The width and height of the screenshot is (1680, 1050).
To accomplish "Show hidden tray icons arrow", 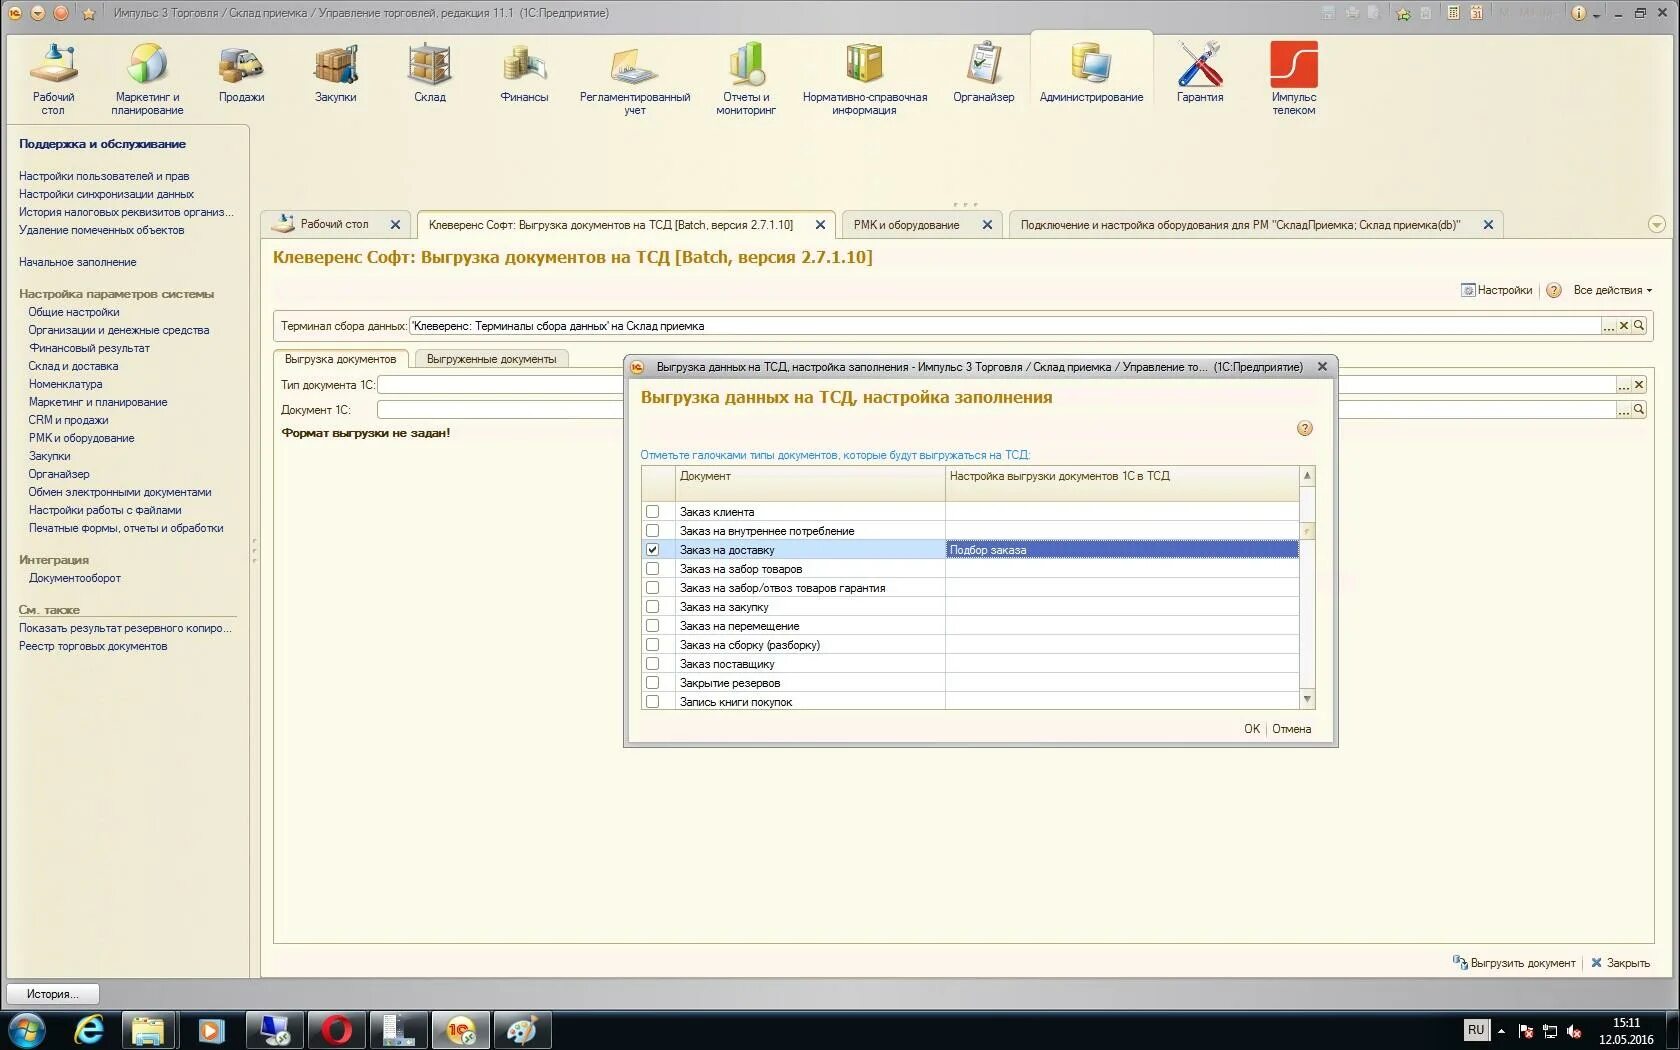I will pyautogui.click(x=1501, y=1031).
